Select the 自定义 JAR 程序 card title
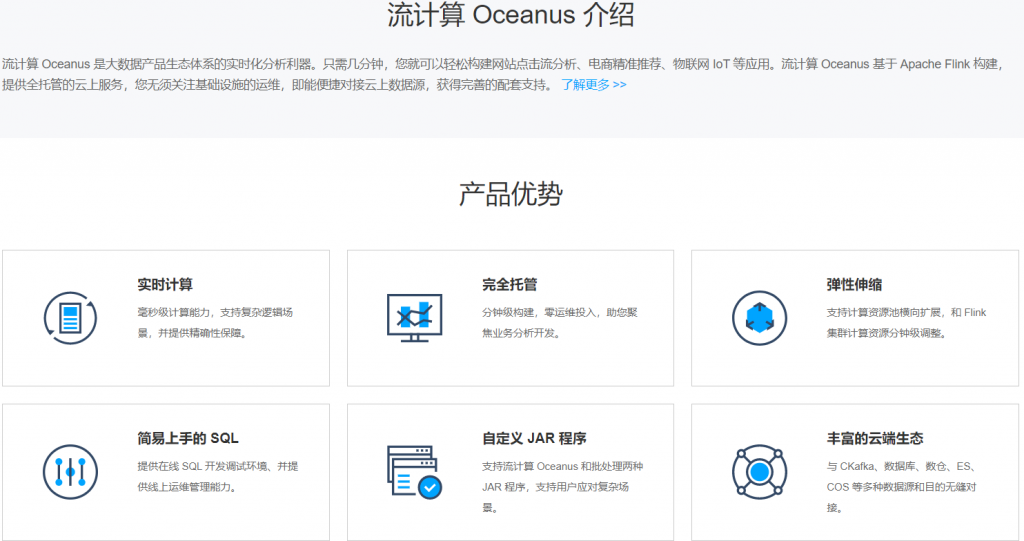The height and width of the screenshot is (541, 1024). (x=534, y=438)
